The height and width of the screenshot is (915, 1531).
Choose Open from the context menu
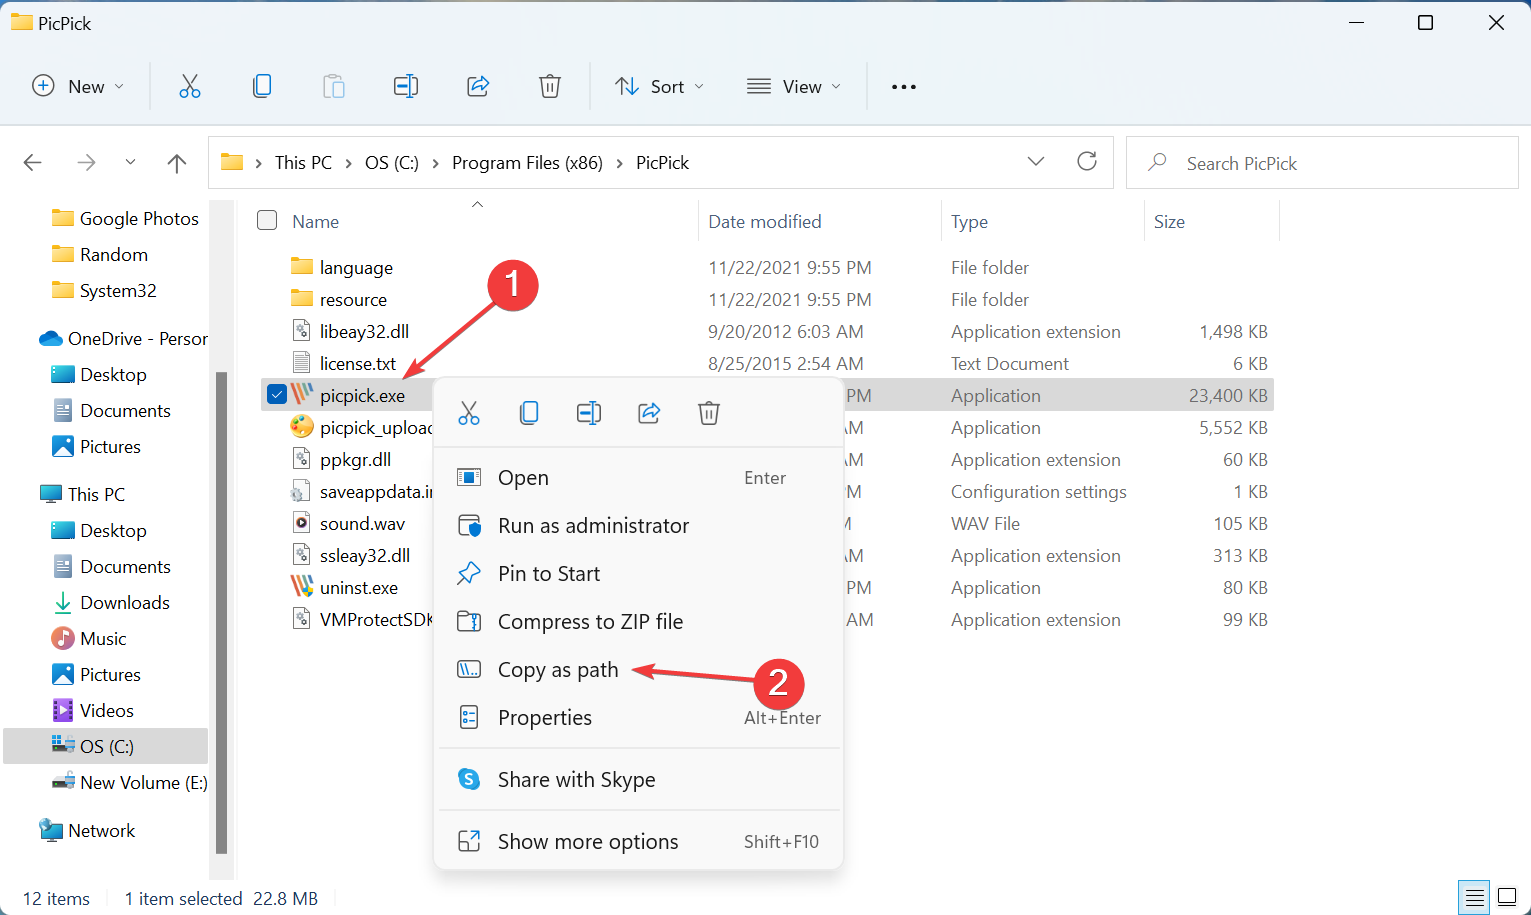point(640,478)
